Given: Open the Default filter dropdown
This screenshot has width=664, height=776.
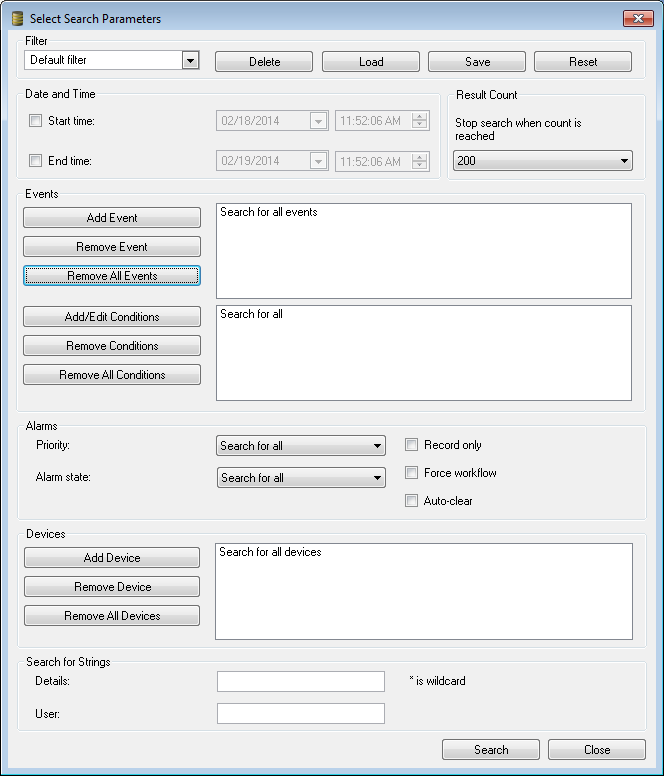Looking at the screenshot, I should (190, 60).
